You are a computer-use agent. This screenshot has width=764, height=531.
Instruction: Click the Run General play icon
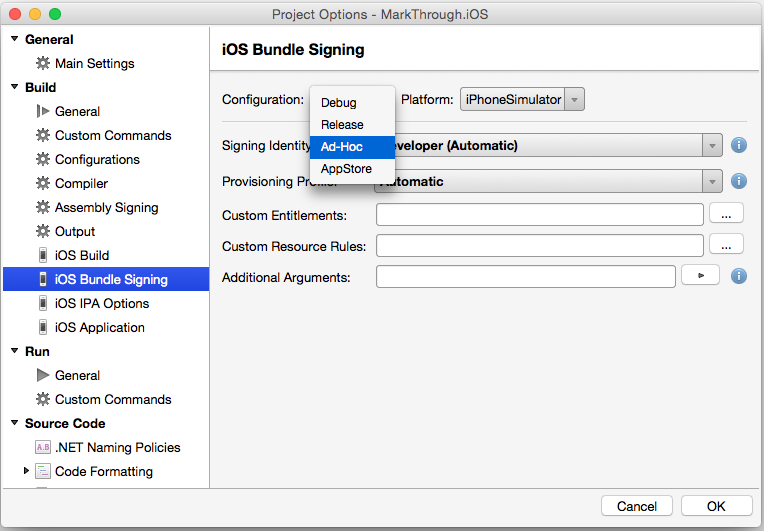point(42,375)
